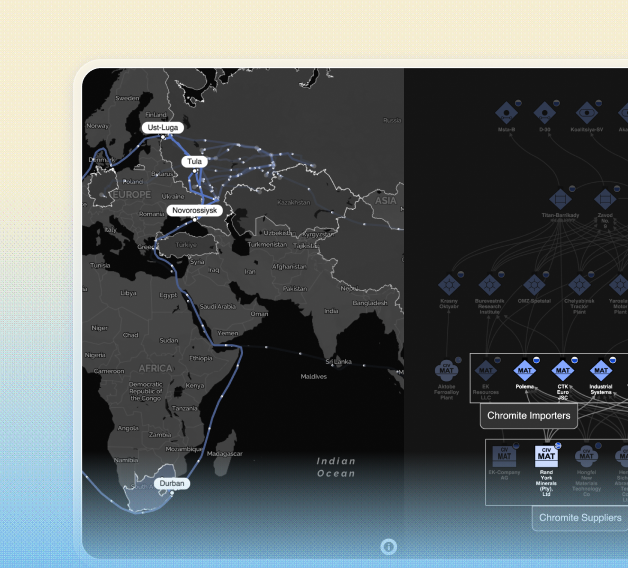This screenshot has width=628, height=568.
Task: Select the EK-Company AG node
Action: pyautogui.click(x=504, y=456)
